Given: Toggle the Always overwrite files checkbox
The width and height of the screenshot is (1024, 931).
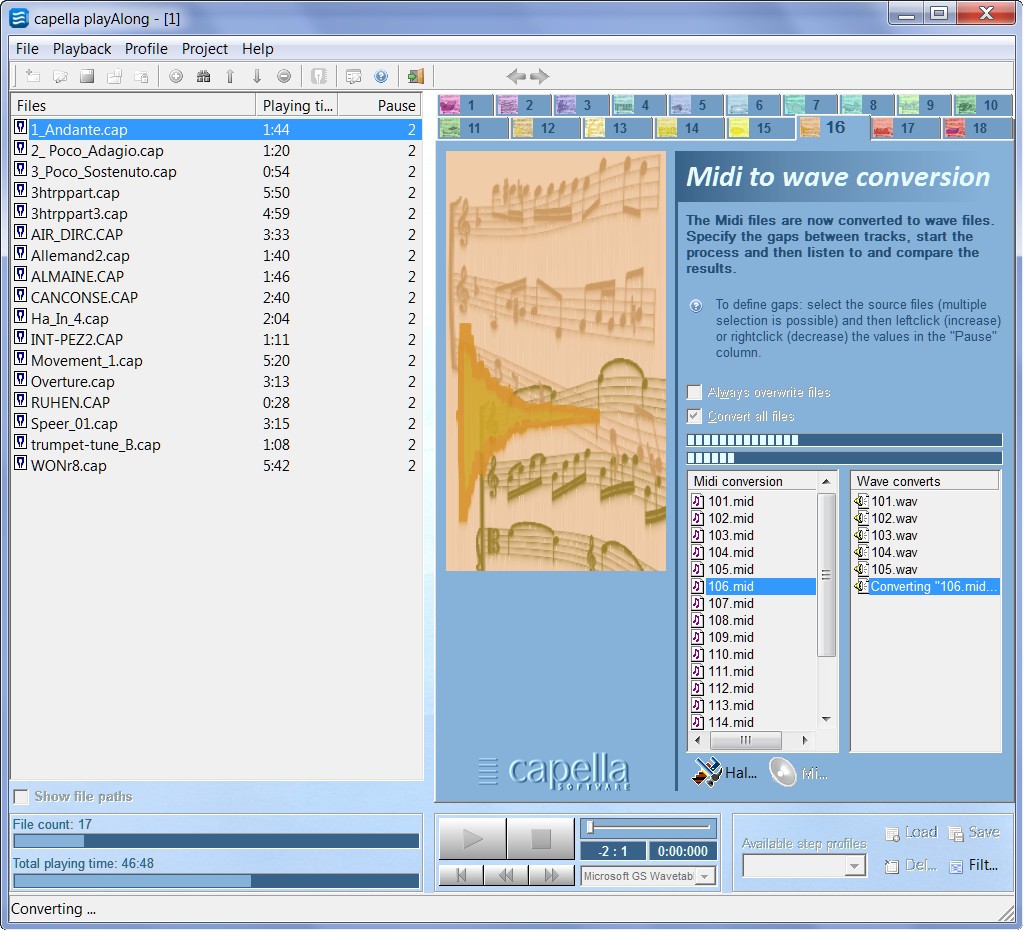Looking at the screenshot, I should pyautogui.click(x=694, y=392).
